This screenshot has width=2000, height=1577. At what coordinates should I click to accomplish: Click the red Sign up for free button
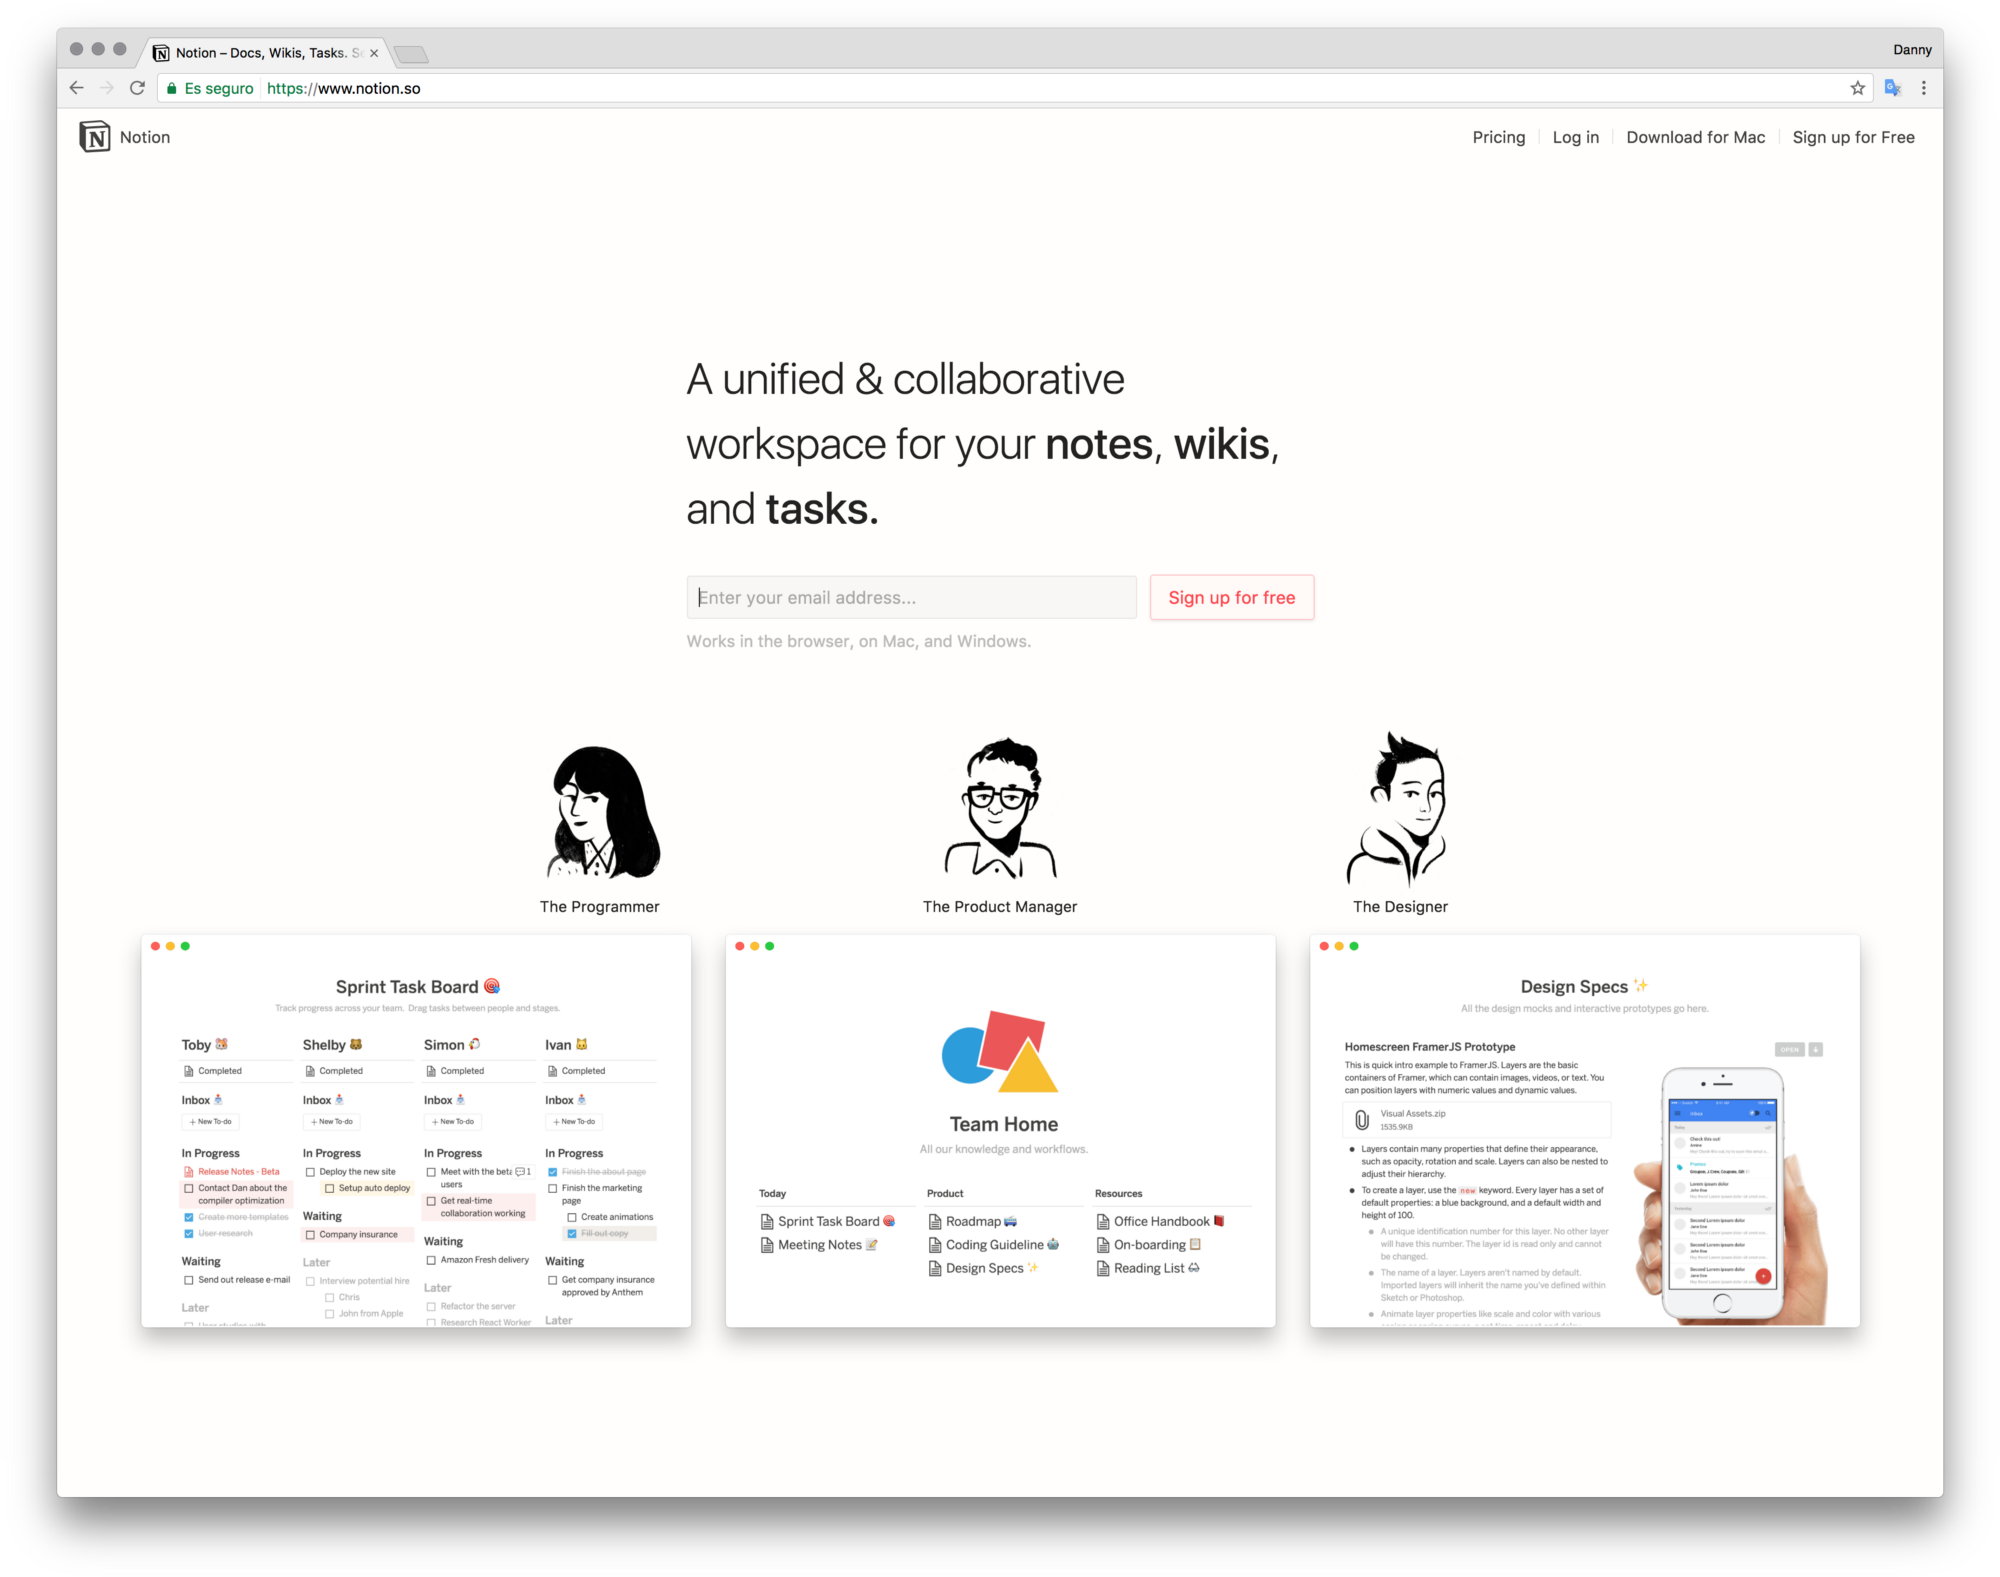point(1231,597)
